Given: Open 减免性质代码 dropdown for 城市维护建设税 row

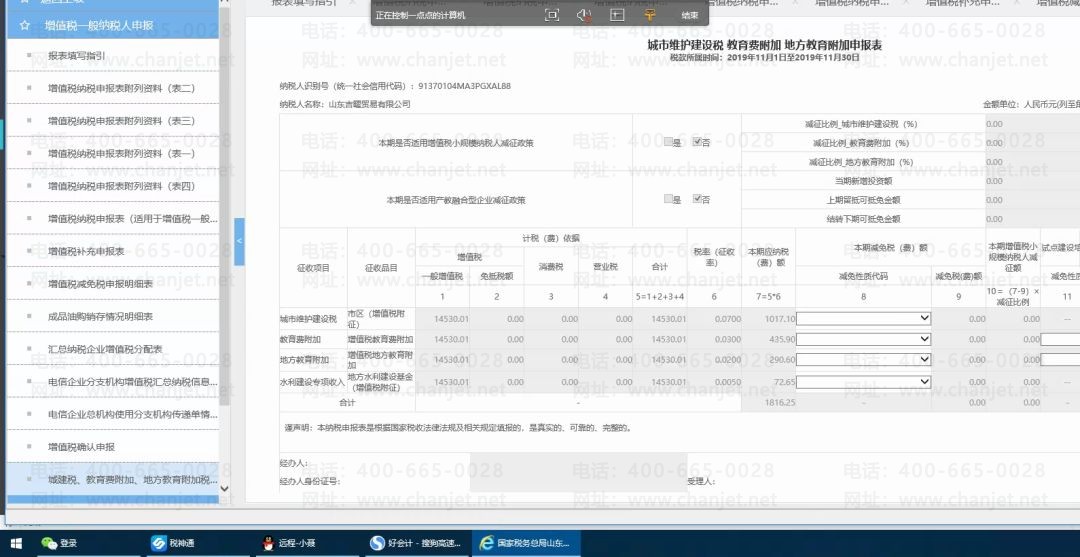Looking at the screenshot, I should [x=864, y=319].
